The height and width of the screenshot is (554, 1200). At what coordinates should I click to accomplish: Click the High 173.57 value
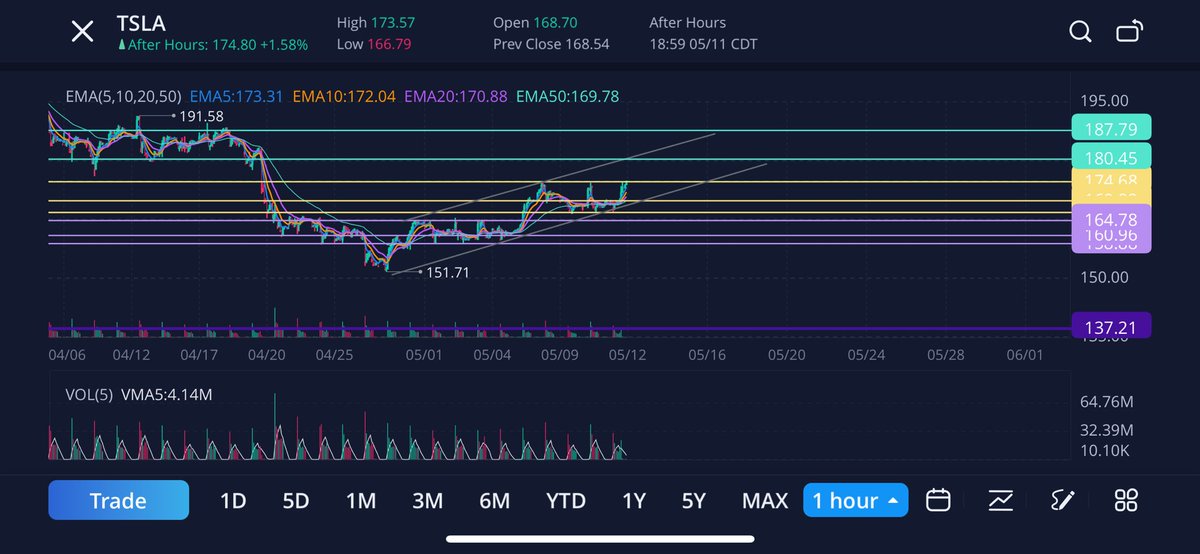pos(377,22)
